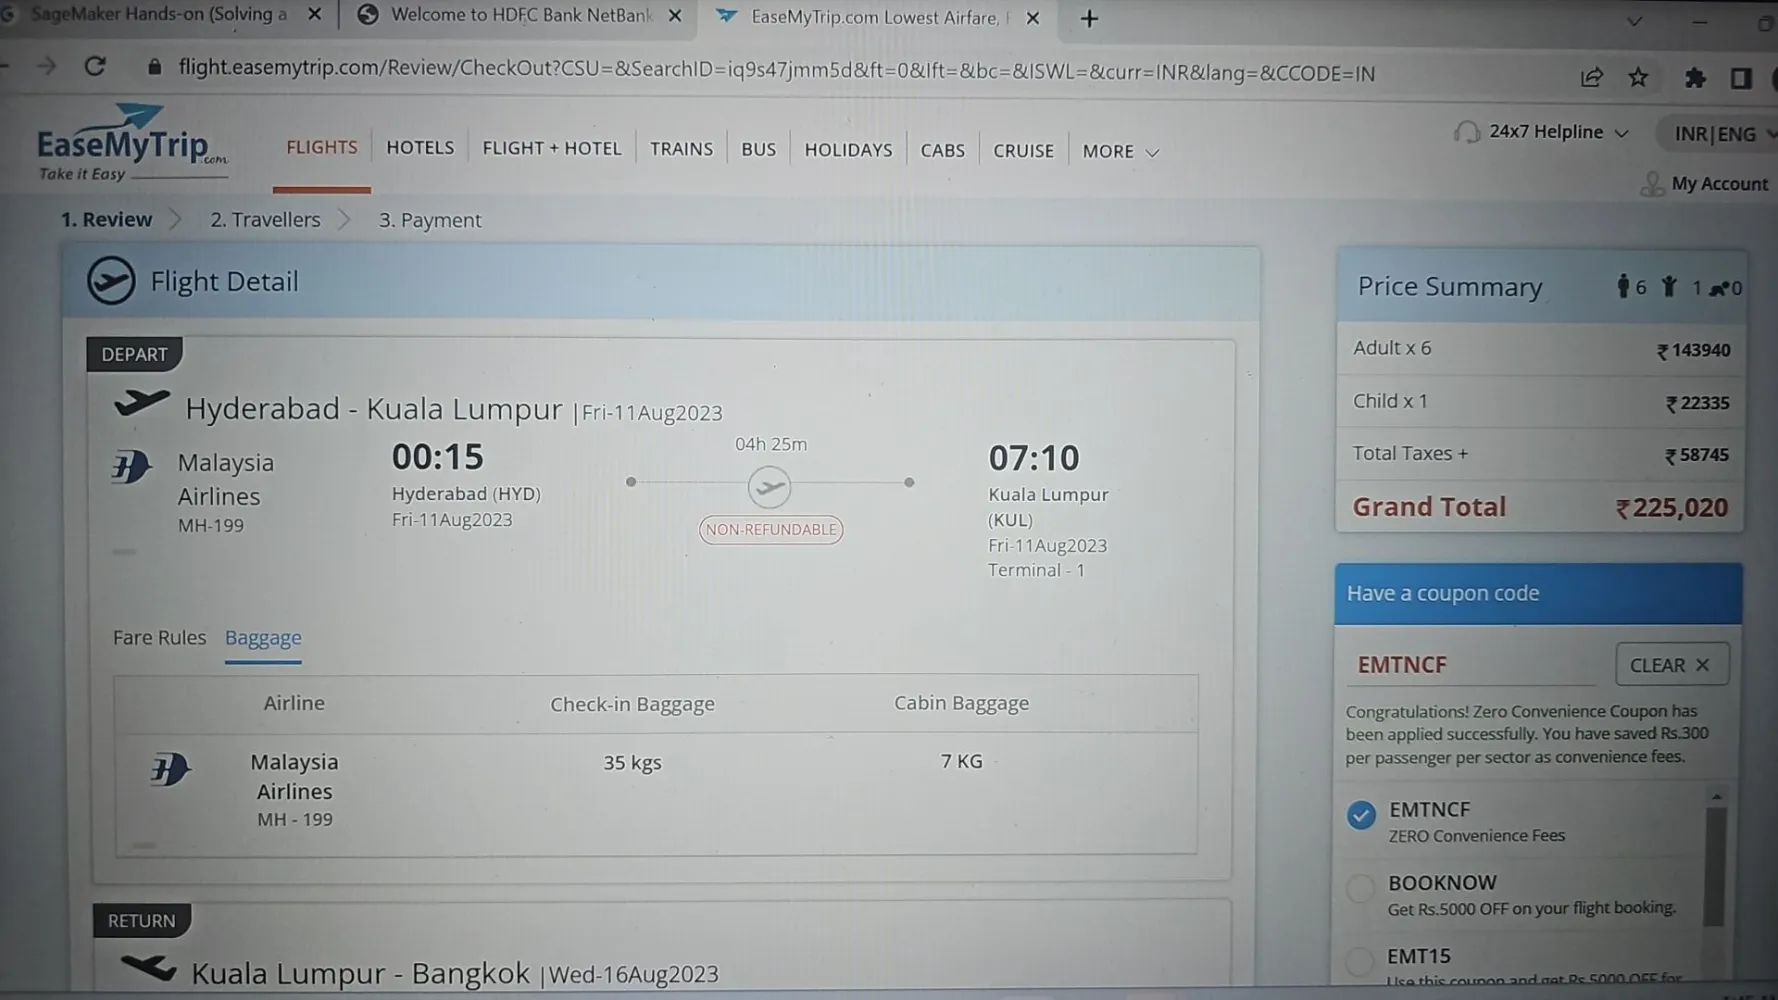Go to step 2. Travellers
Image resolution: width=1778 pixels, height=1000 pixels.
tap(265, 219)
